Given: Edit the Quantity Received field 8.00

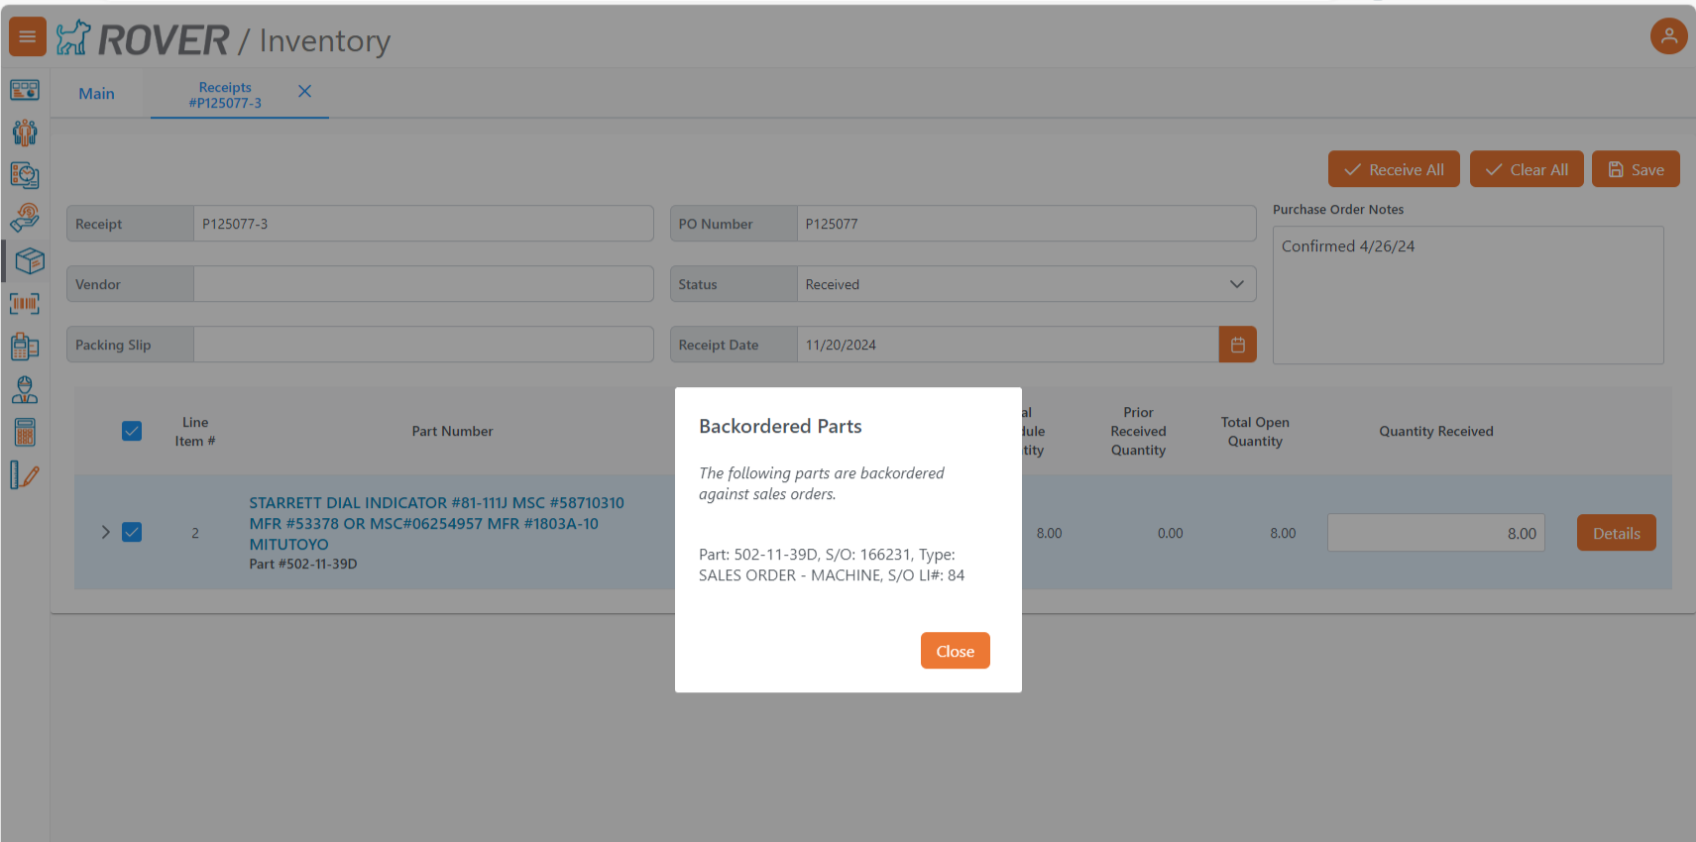Looking at the screenshot, I should (1436, 533).
